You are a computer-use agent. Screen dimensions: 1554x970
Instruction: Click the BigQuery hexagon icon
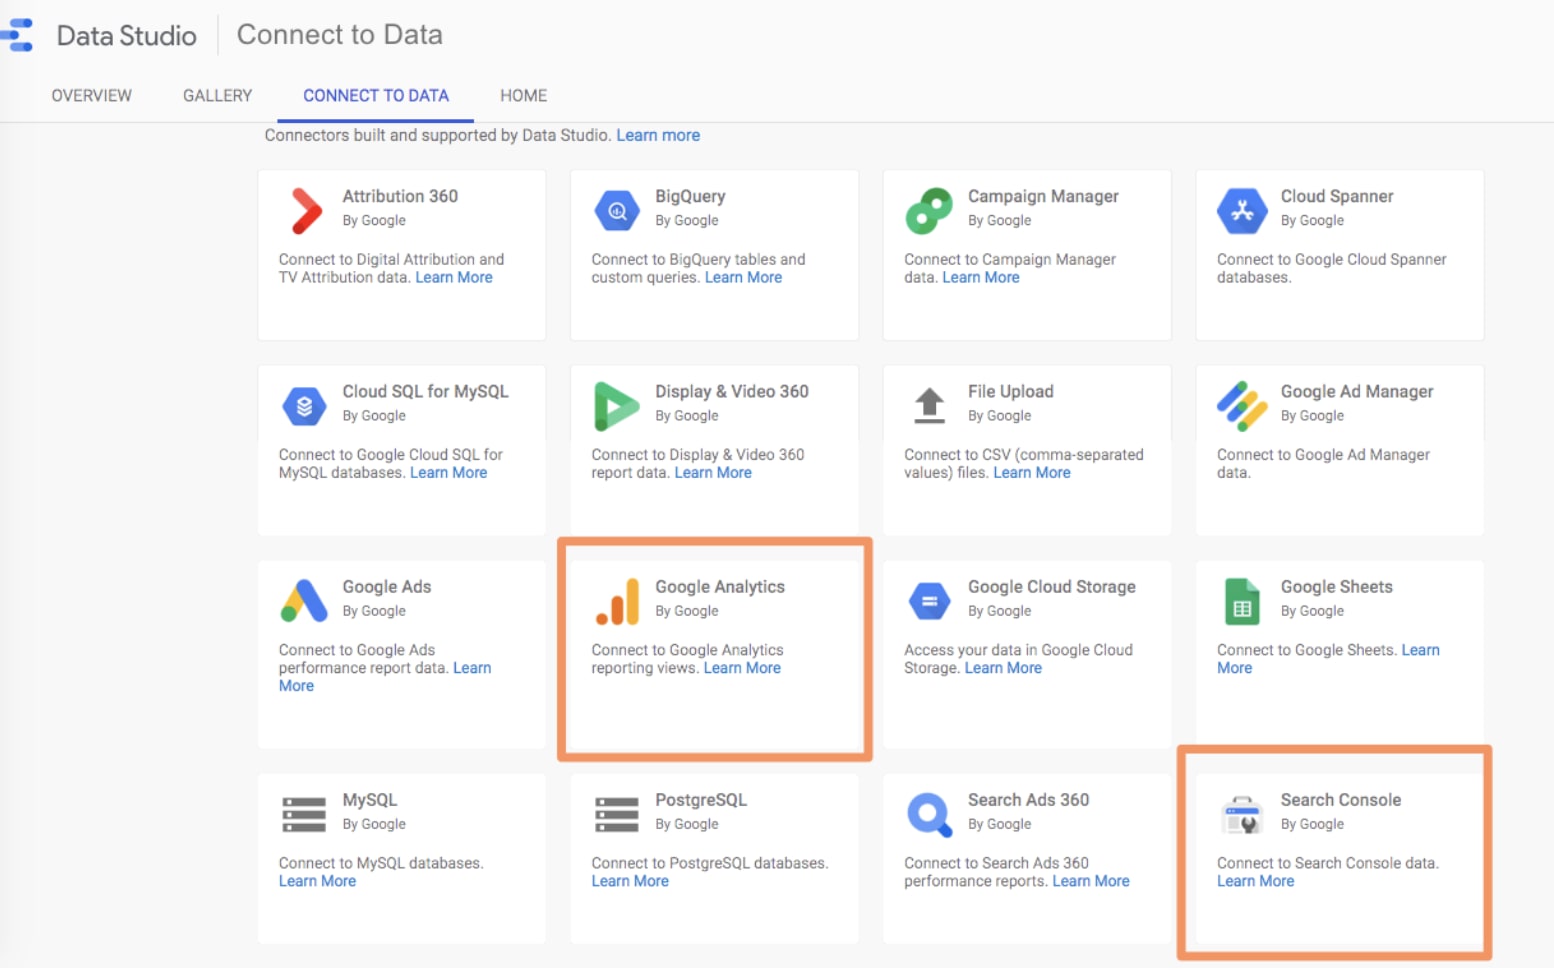coord(617,210)
